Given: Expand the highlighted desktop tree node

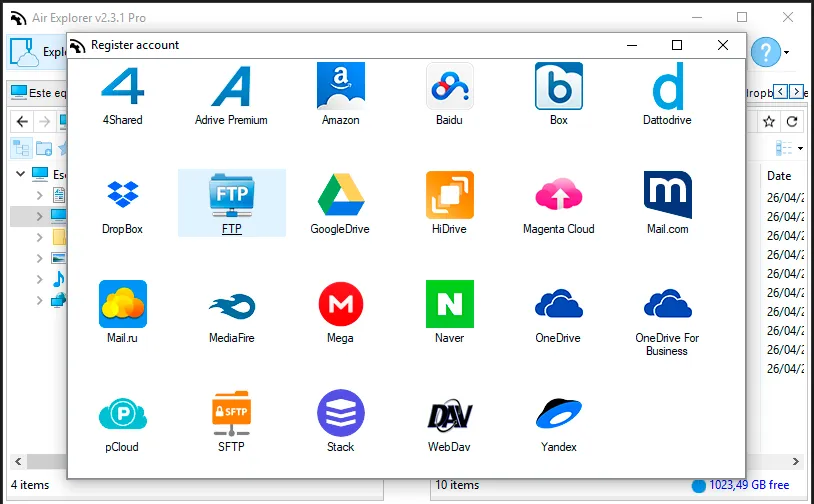Looking at the screenshot, I should [x=39, y=216].
